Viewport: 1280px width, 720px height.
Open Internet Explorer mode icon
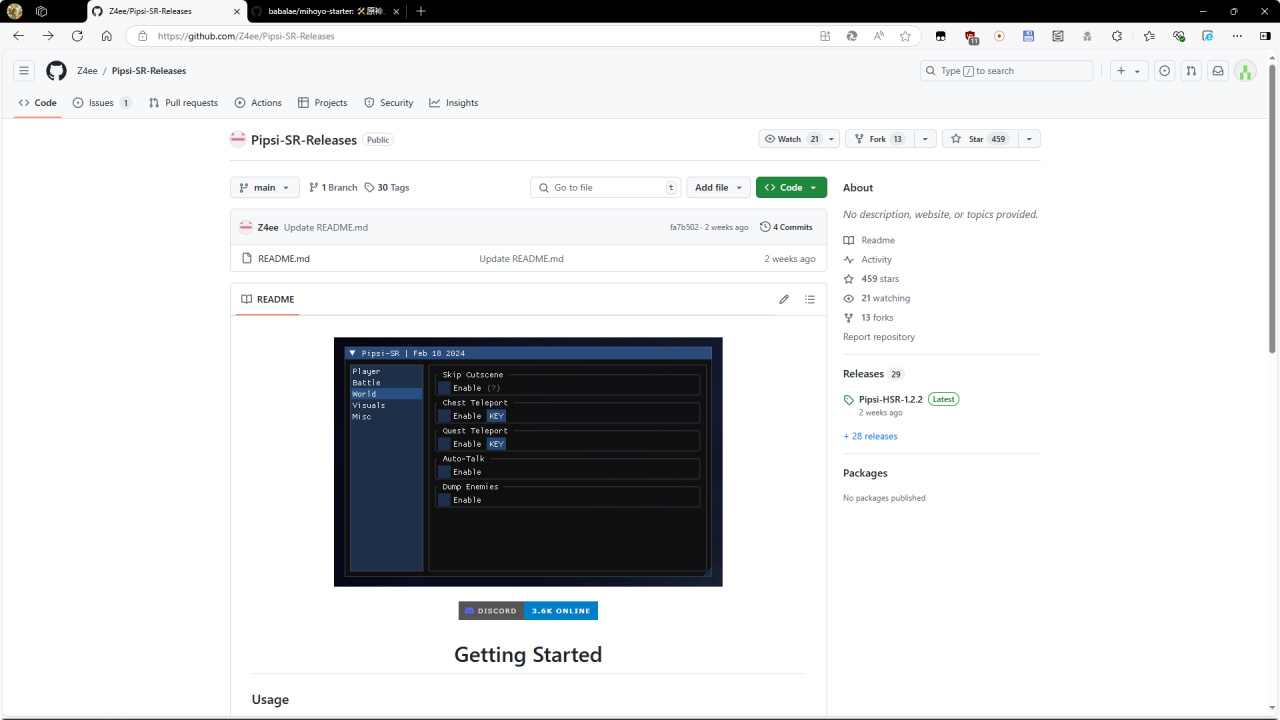pyautogui.click(x=1208, y=36)
